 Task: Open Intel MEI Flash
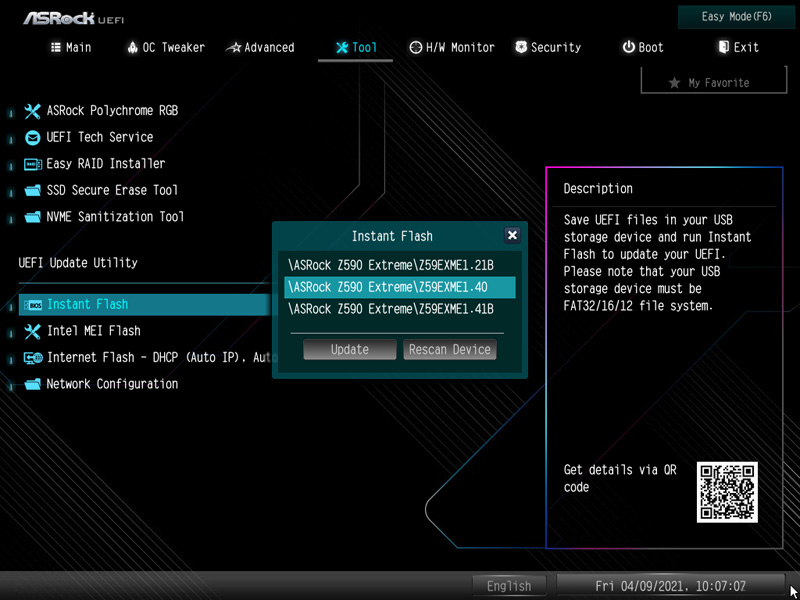93,331
